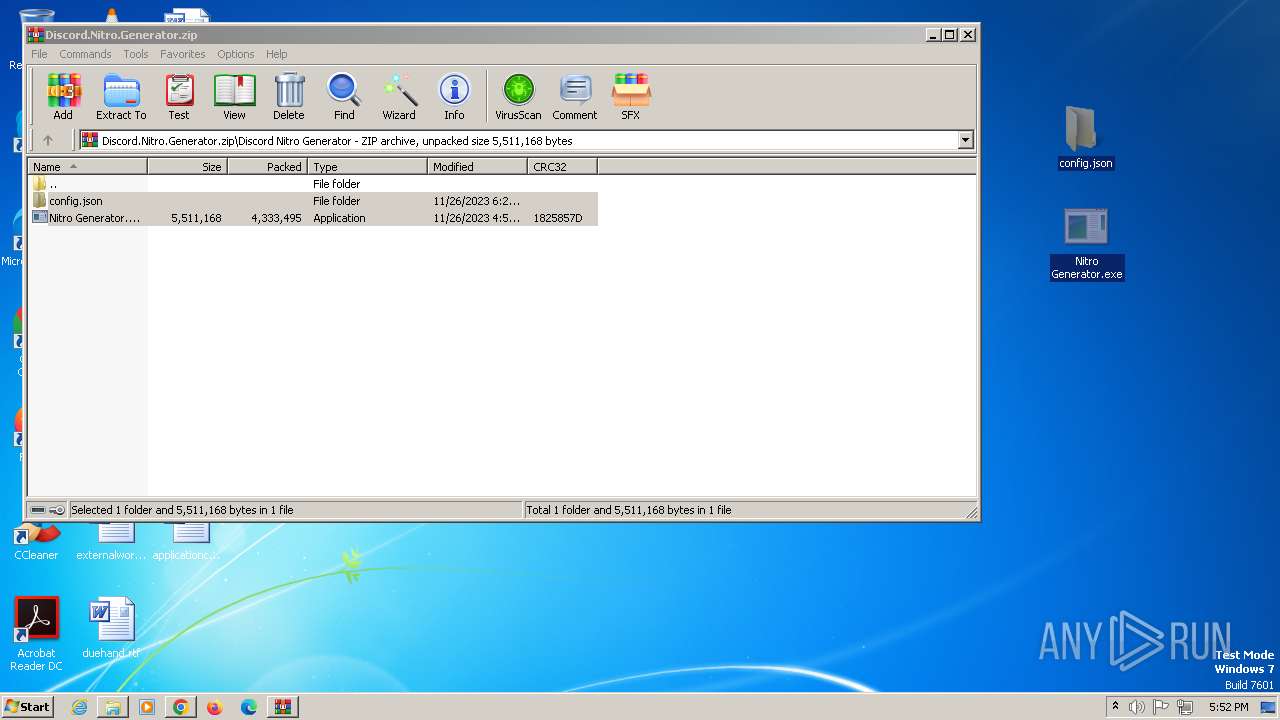Run the Test archive tool

tap(179, 97)
